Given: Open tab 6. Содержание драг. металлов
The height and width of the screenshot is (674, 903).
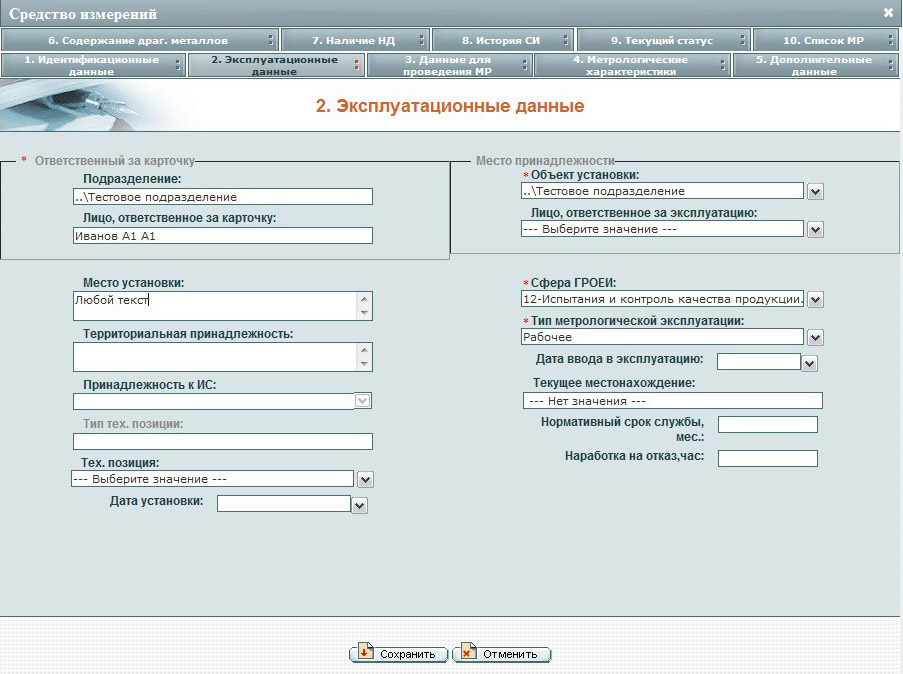Looking at the screenshot, I should click(140, 40).
